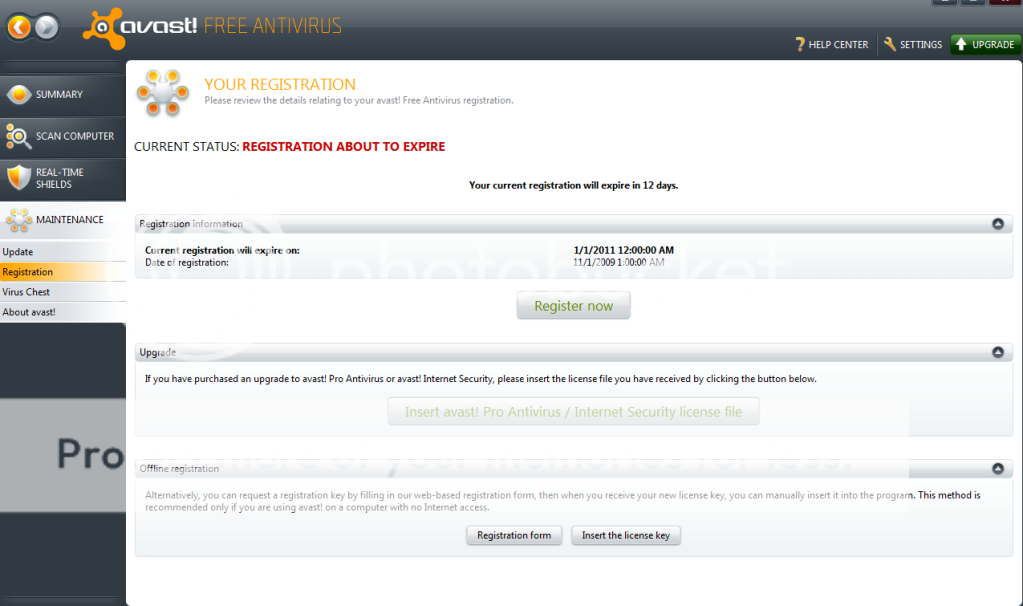This screenshot has width=1023, height=606.
Task: Click the expiry date 1/1/2011 12:00:00 AM
Action: tap(623, 250)
